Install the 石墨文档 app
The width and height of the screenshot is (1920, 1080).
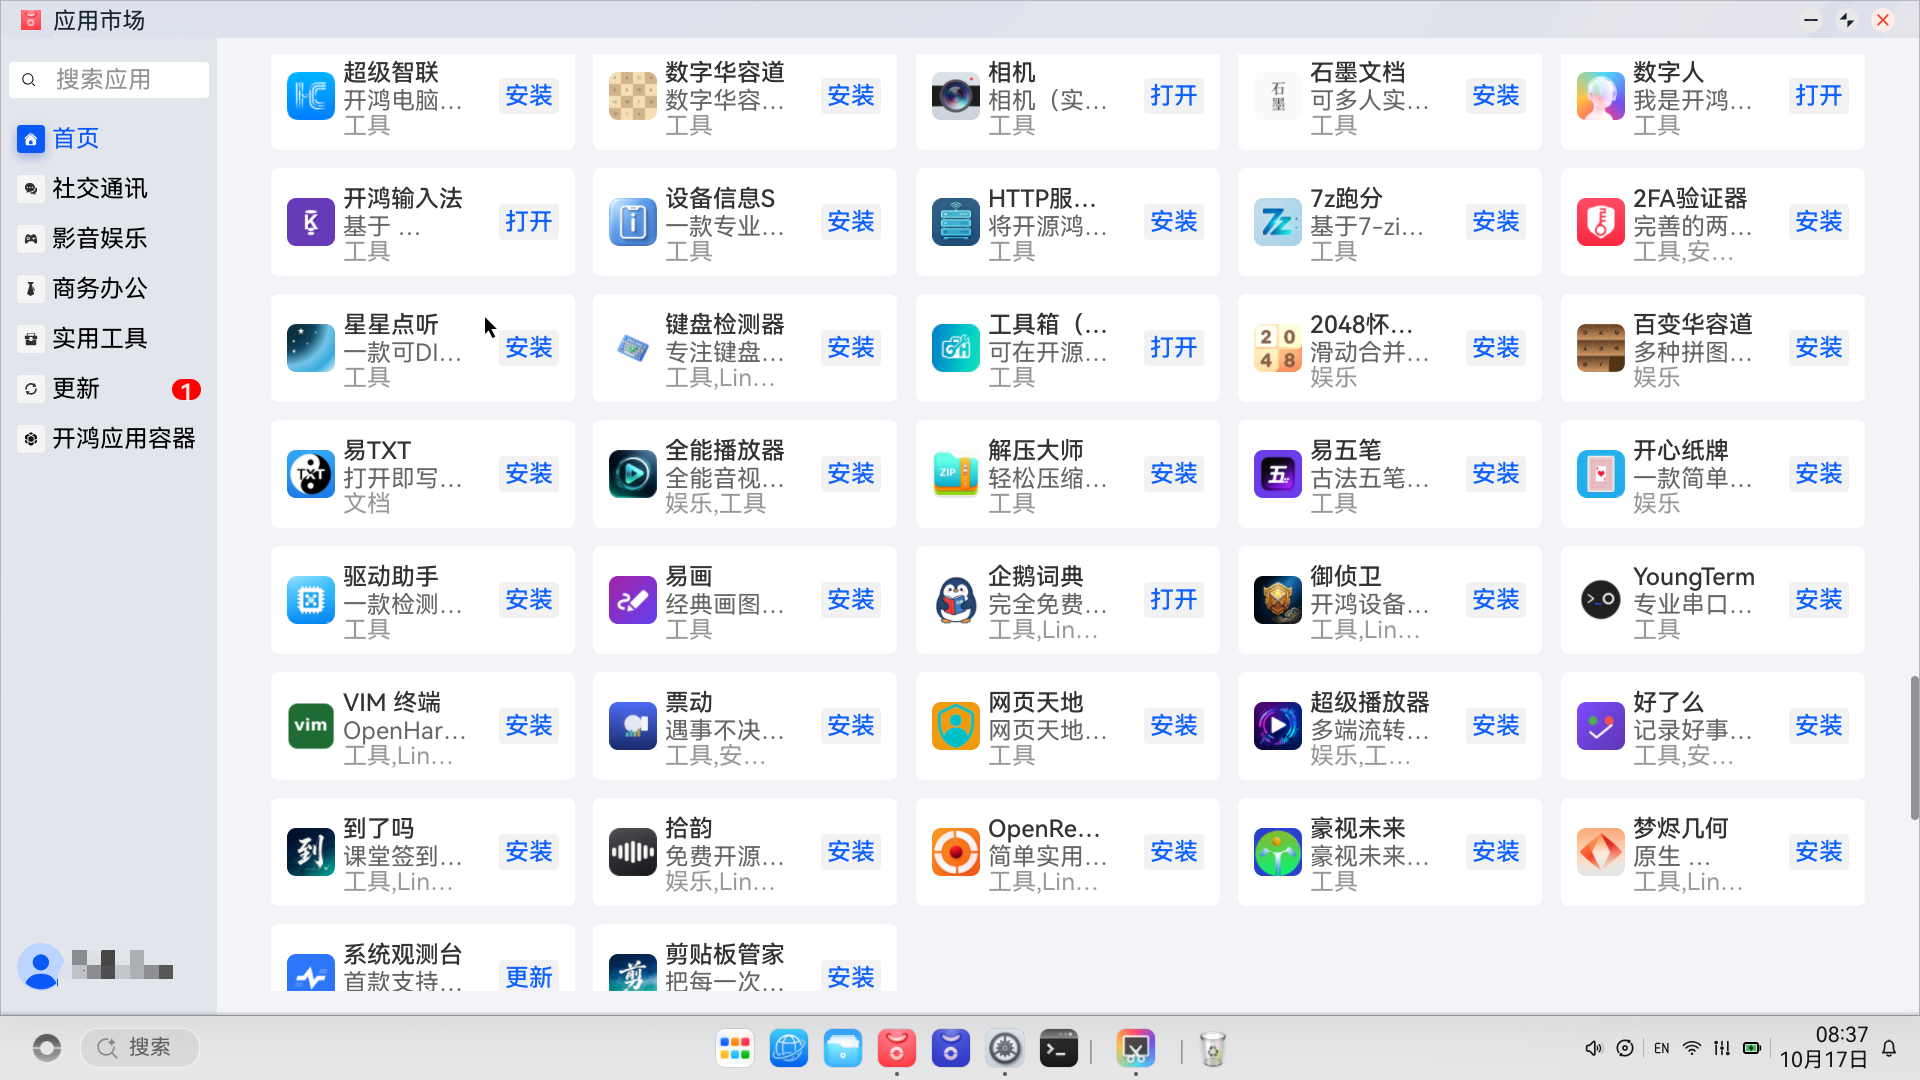tap(1496, 95)
